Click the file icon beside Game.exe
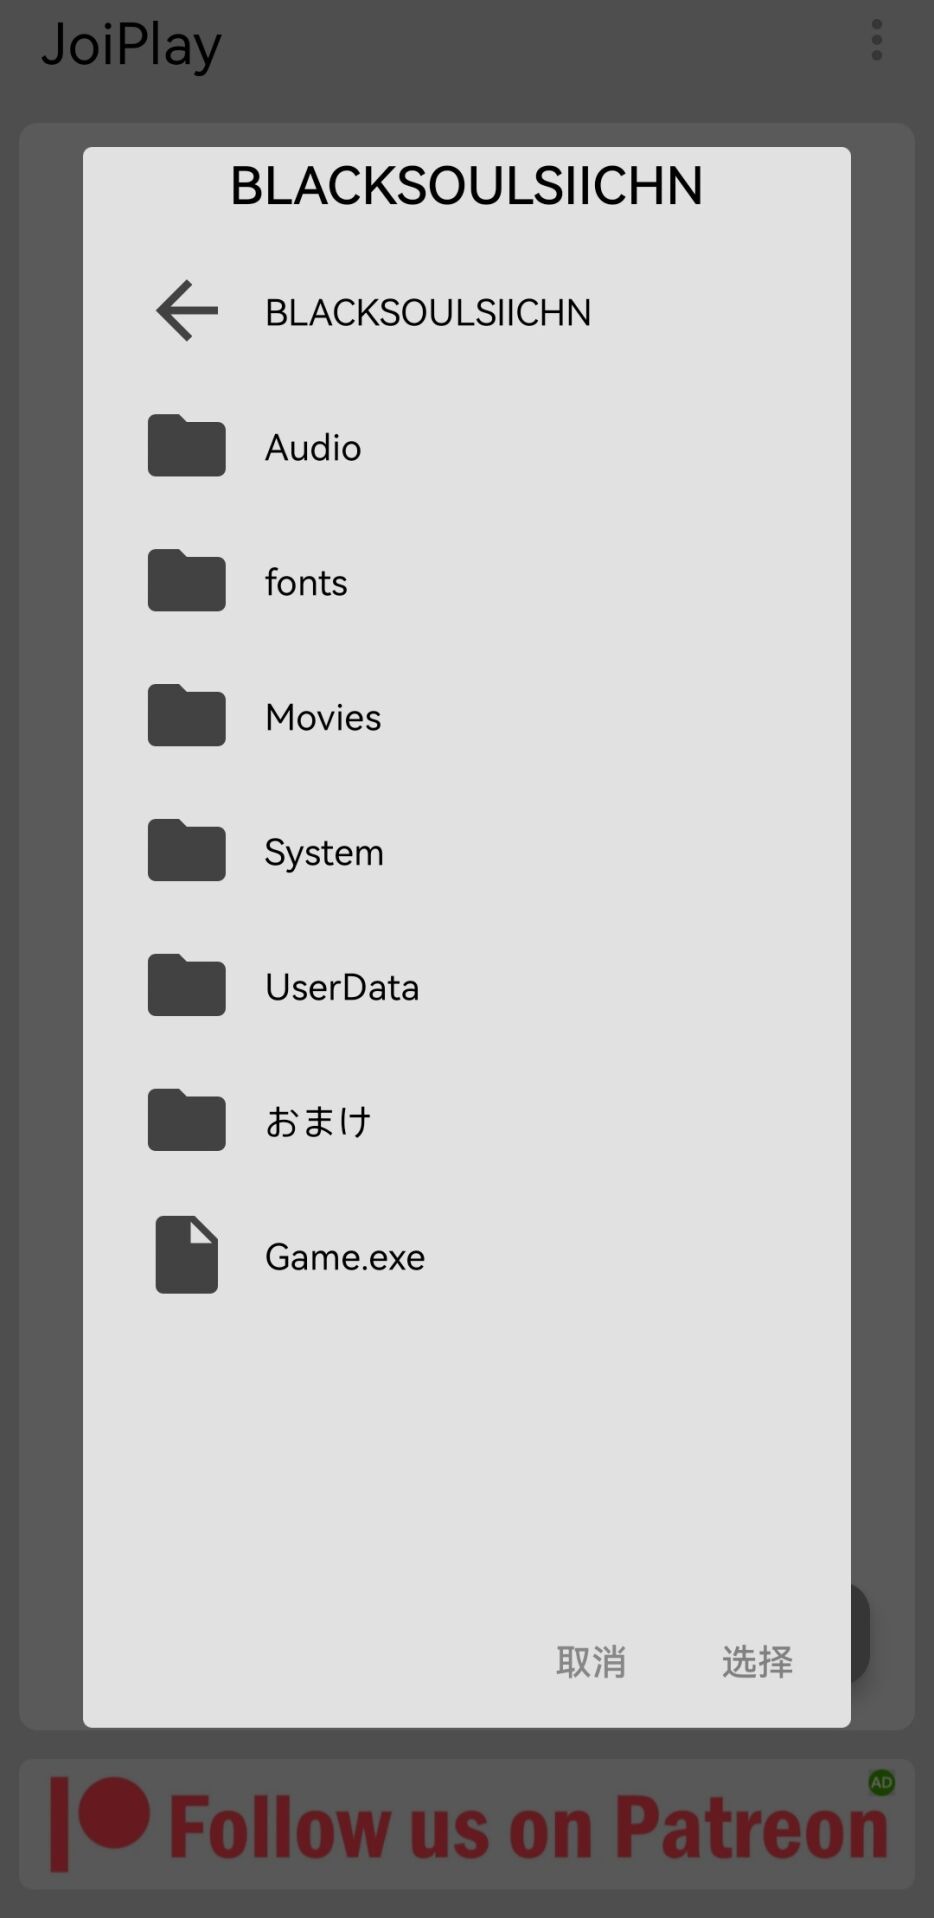This screenshot has width=934, height=1918. tap(187, 1255)
